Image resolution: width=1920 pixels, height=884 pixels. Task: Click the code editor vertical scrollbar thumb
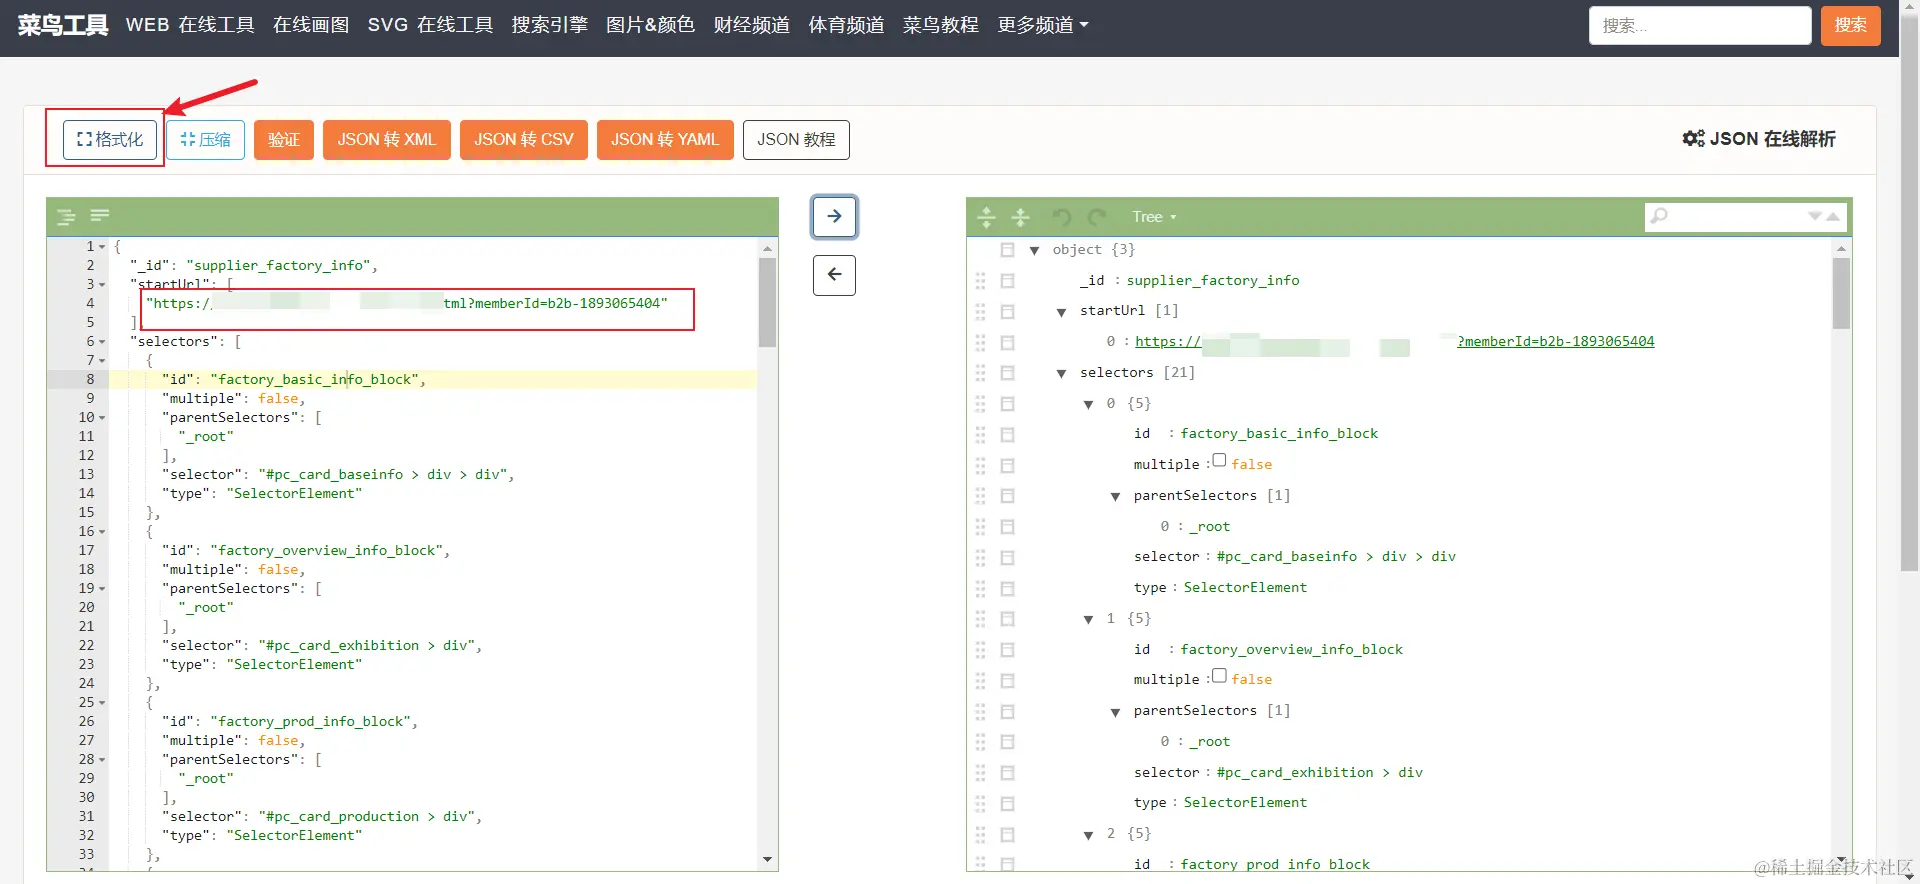click(767, 302)
